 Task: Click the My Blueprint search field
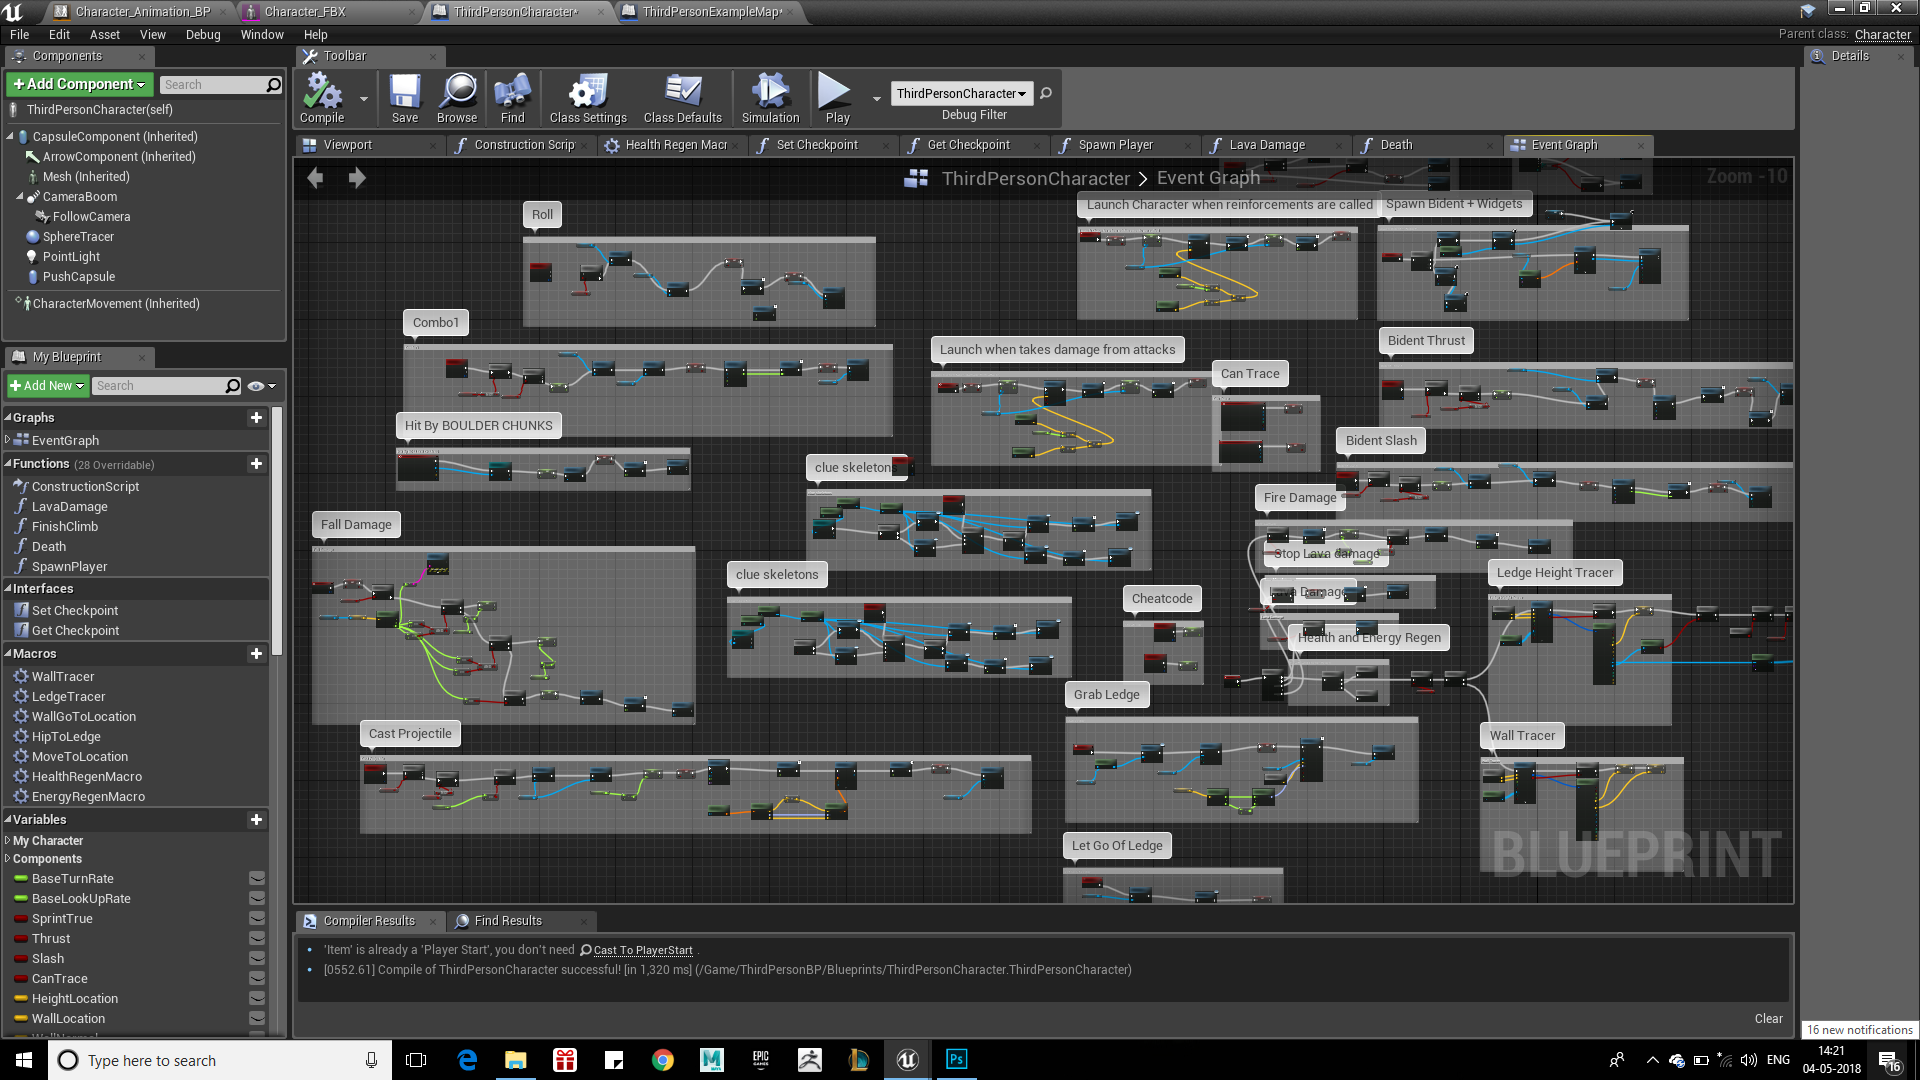click(158, 386)
